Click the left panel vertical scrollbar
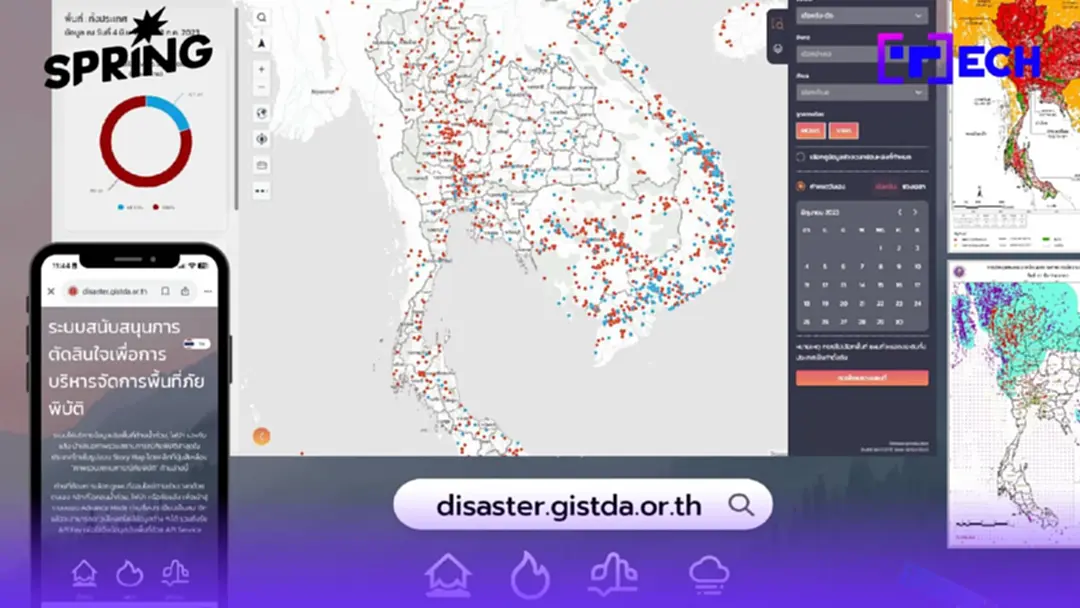The height and width of the screenshot is (608, 1080). (236, 108)
